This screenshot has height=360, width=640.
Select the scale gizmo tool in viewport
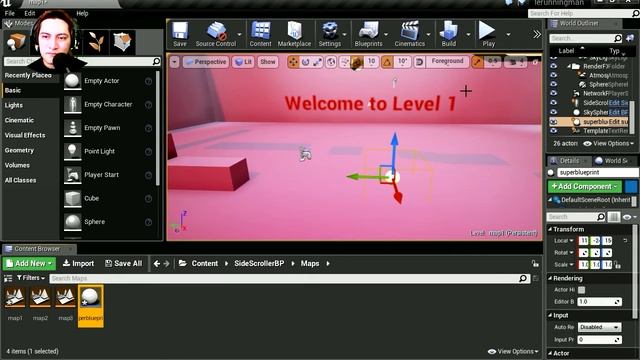pyautogui.click(x=318, y=62)
